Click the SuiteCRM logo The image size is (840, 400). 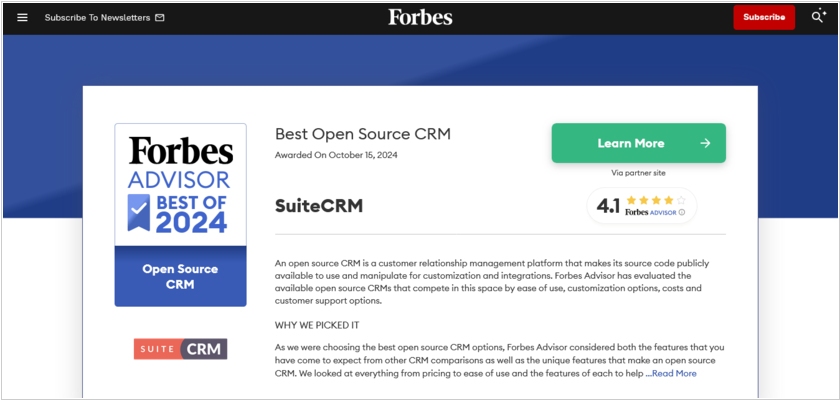(181, 349)
